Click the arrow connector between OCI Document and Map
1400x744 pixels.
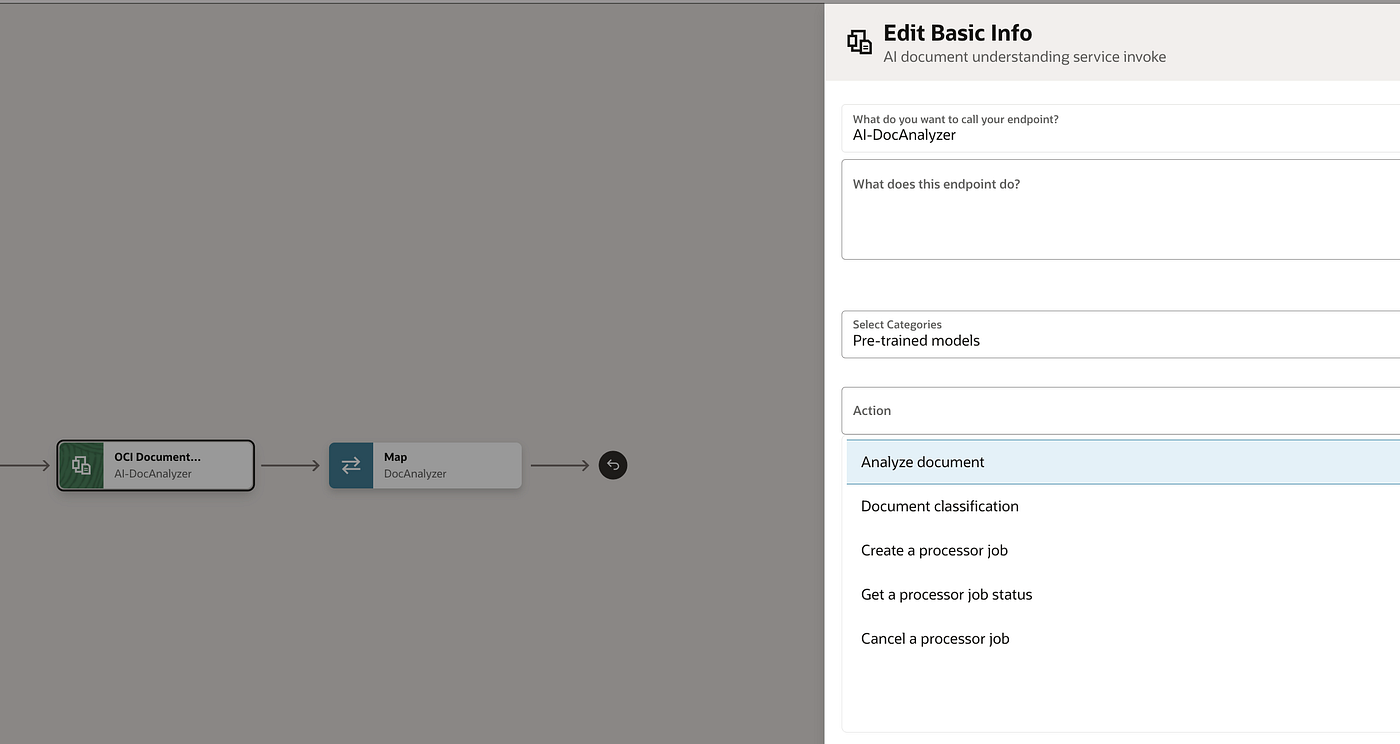[x=290, y=465]
